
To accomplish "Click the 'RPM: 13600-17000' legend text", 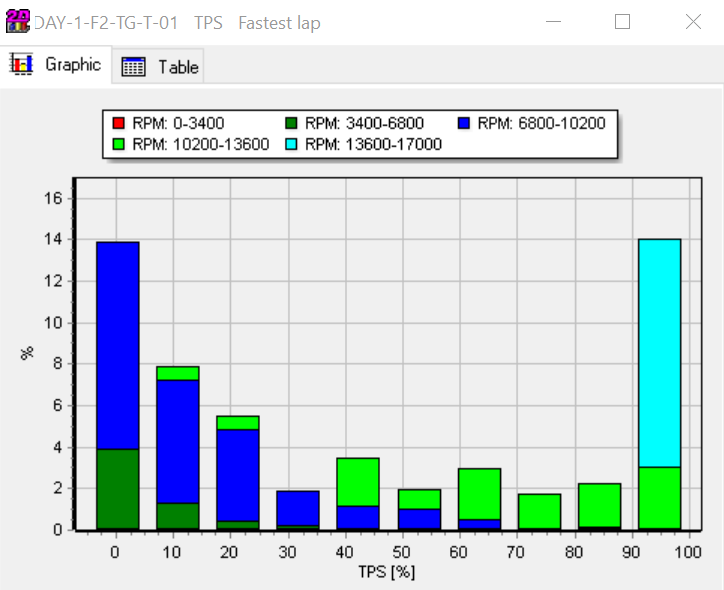I will (373, 144).
